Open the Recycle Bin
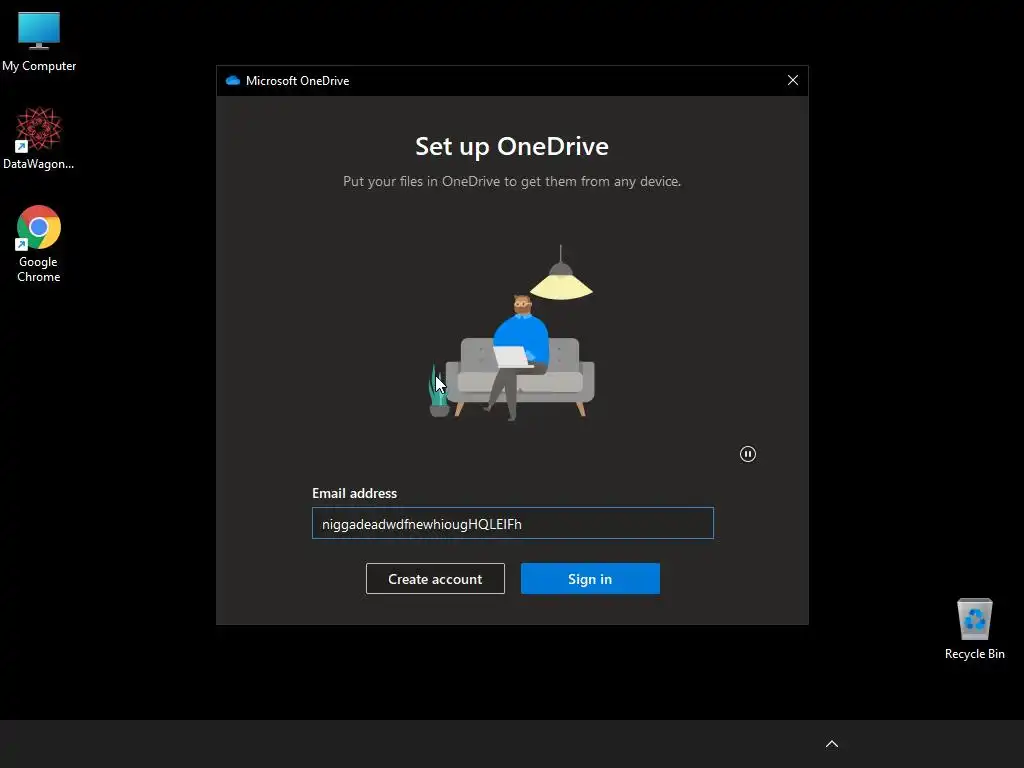This screenshot has width=1024, height=768. (974, 628)
